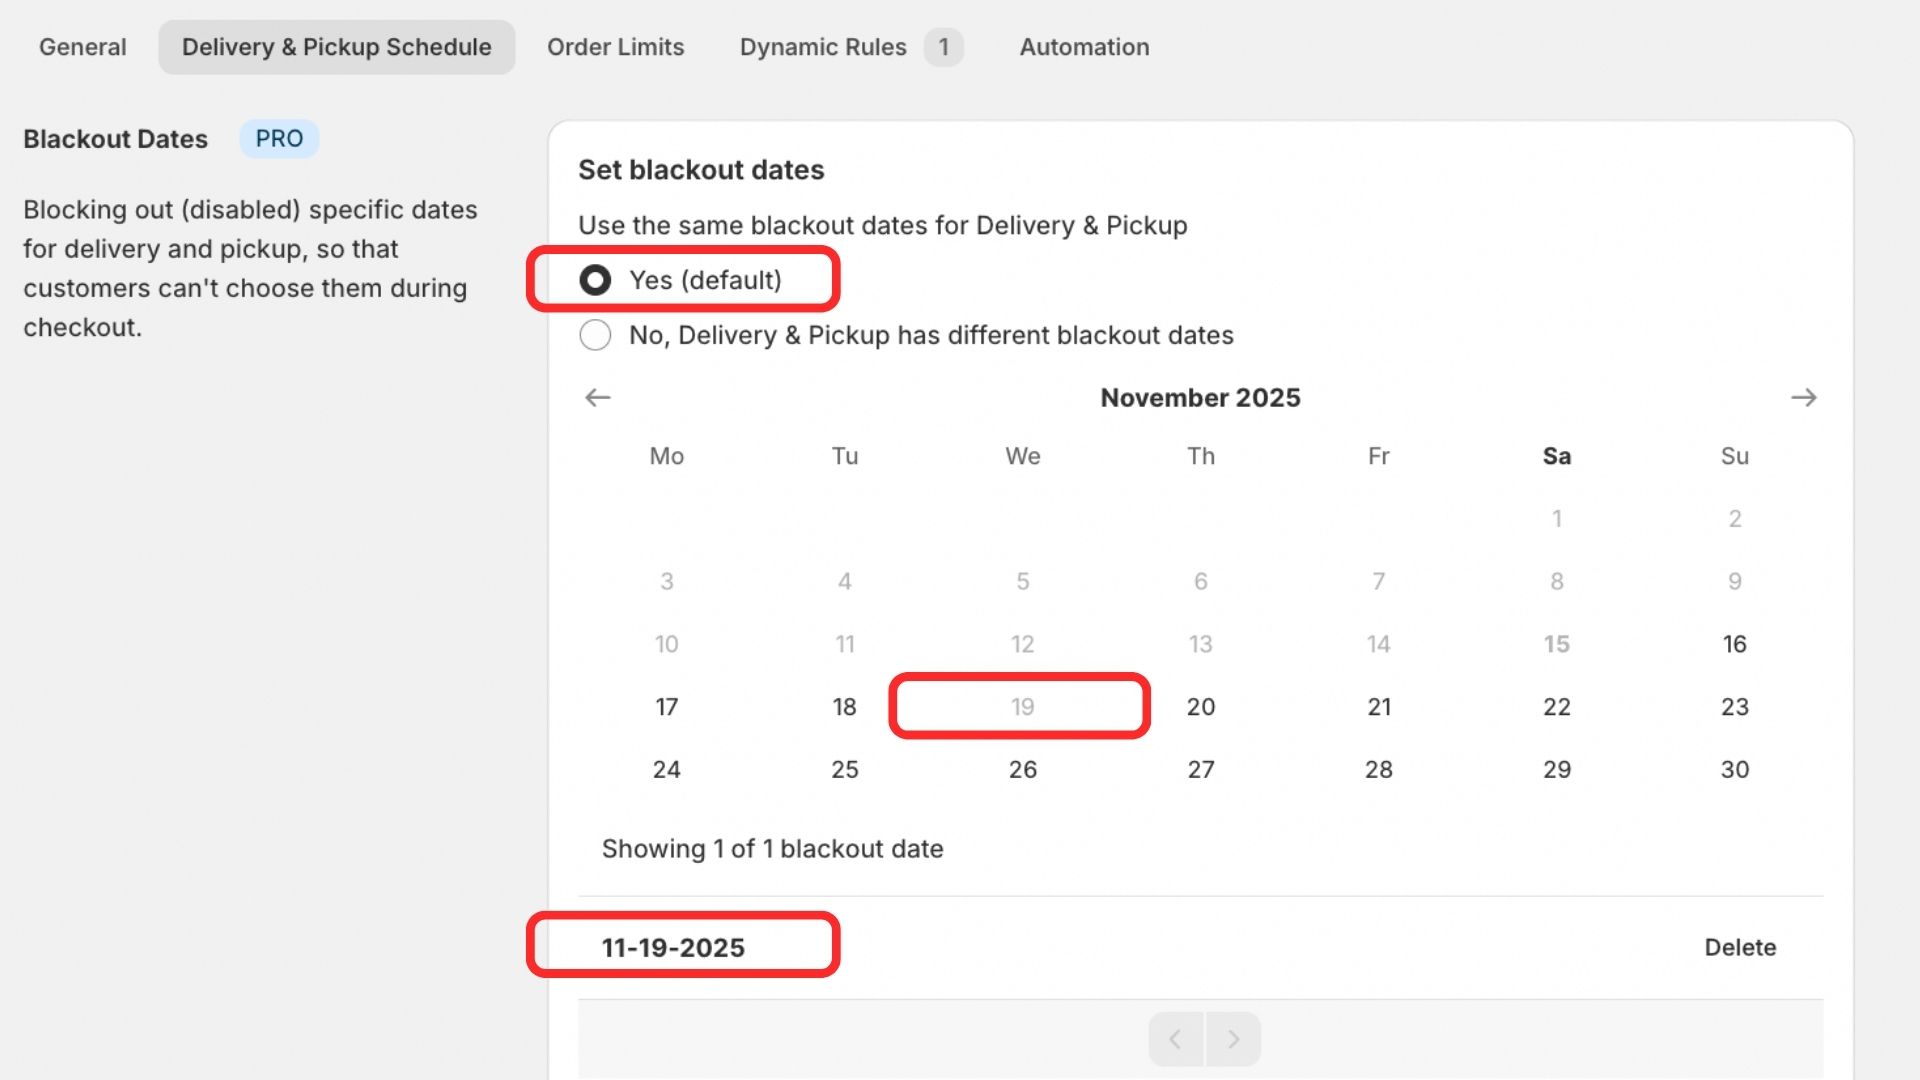Click next page arrow in blackout list

click(1233, 1039)
